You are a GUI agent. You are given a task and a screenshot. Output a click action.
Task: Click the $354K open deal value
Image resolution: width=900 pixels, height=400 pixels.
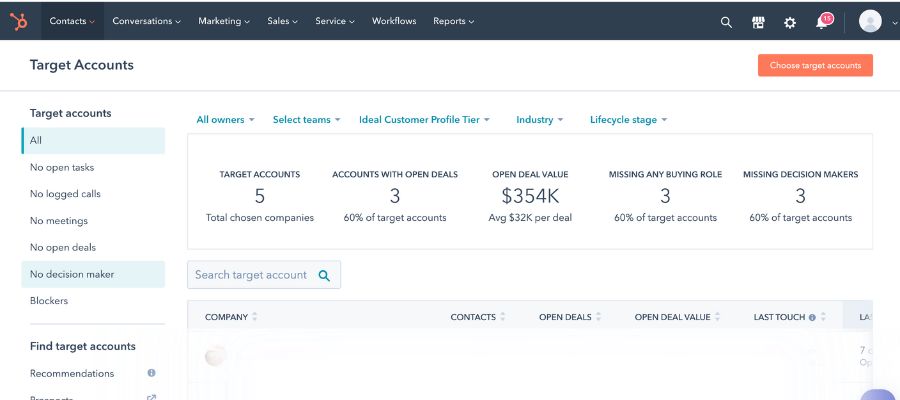pyautogui.click(x=530, y=196)
